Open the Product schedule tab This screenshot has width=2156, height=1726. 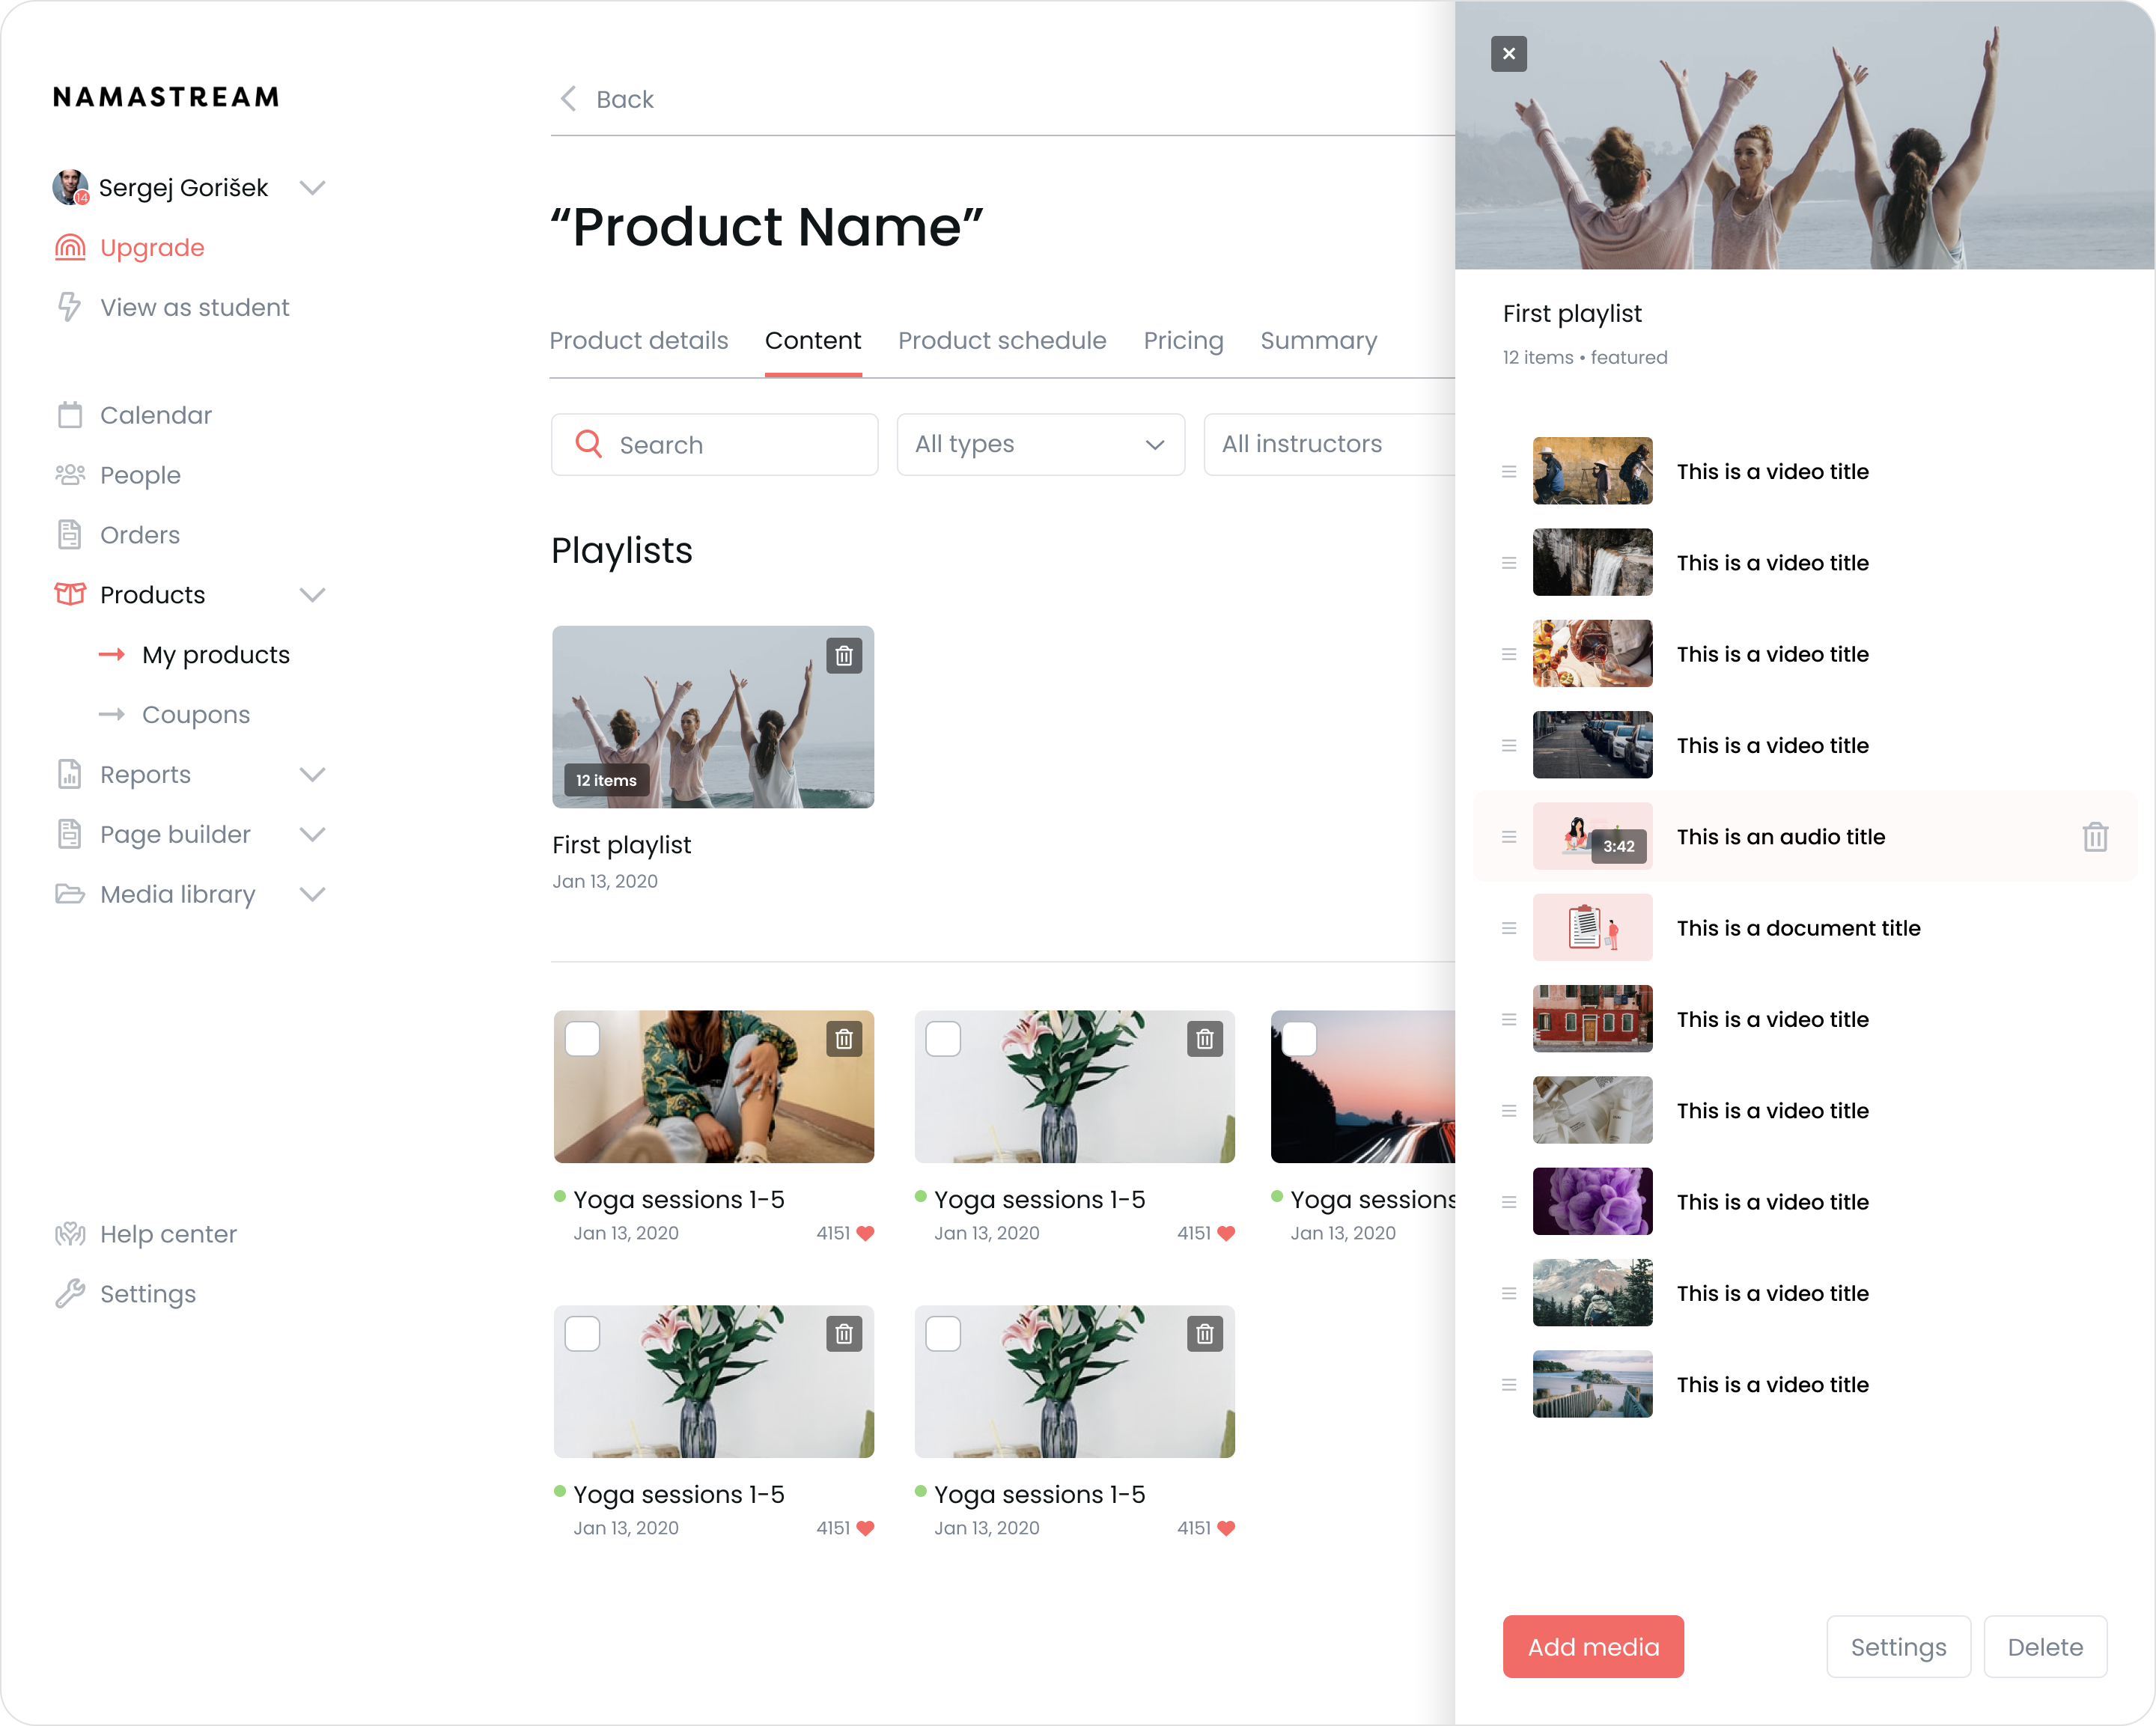click(x=1002, y=341)
